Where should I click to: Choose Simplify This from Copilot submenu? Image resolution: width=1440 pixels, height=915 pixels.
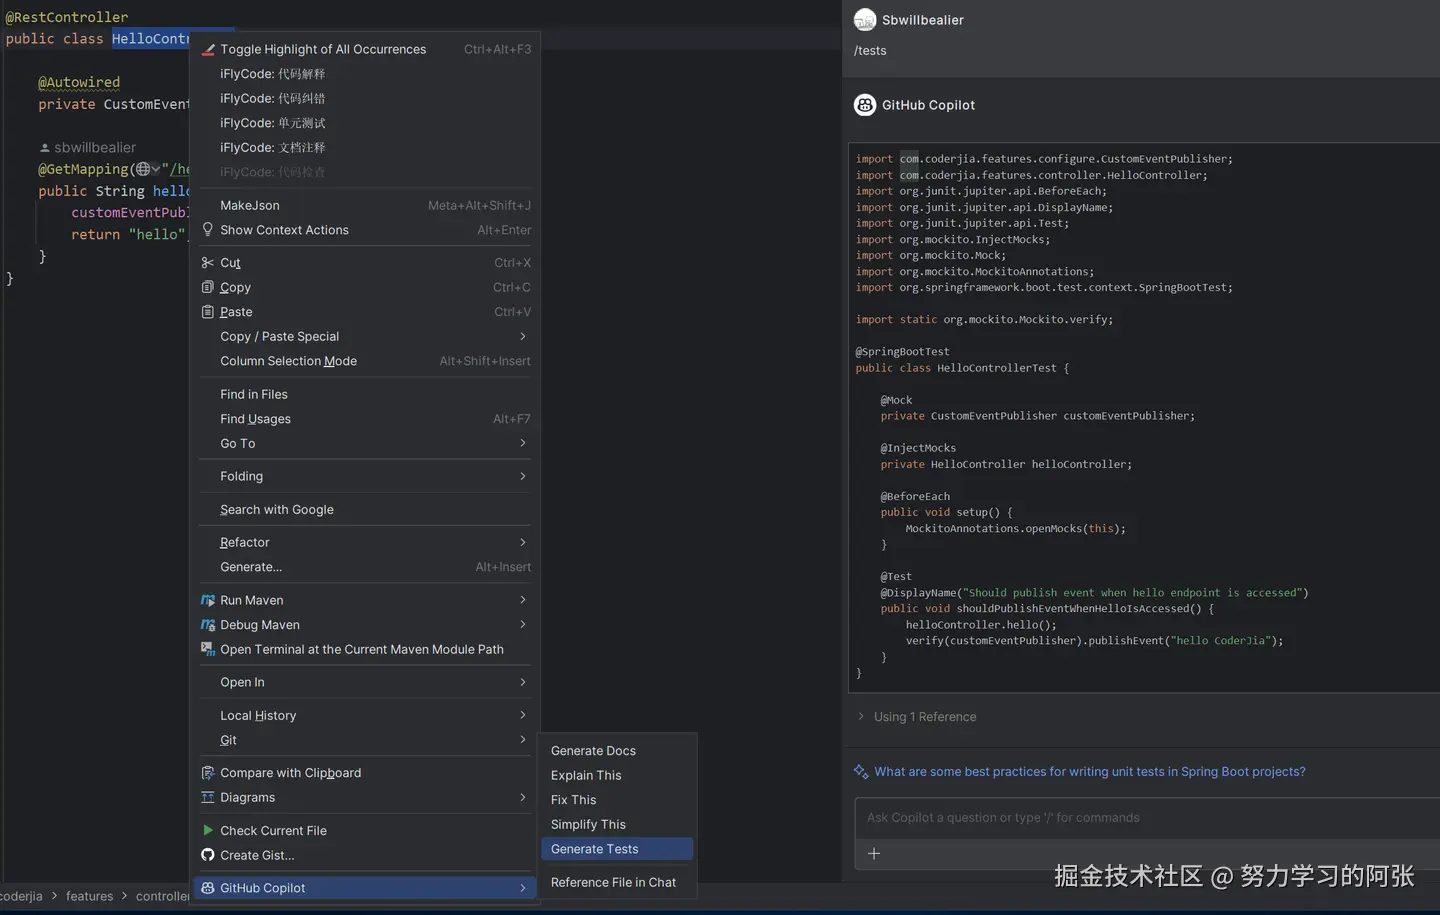coord(617,824)
